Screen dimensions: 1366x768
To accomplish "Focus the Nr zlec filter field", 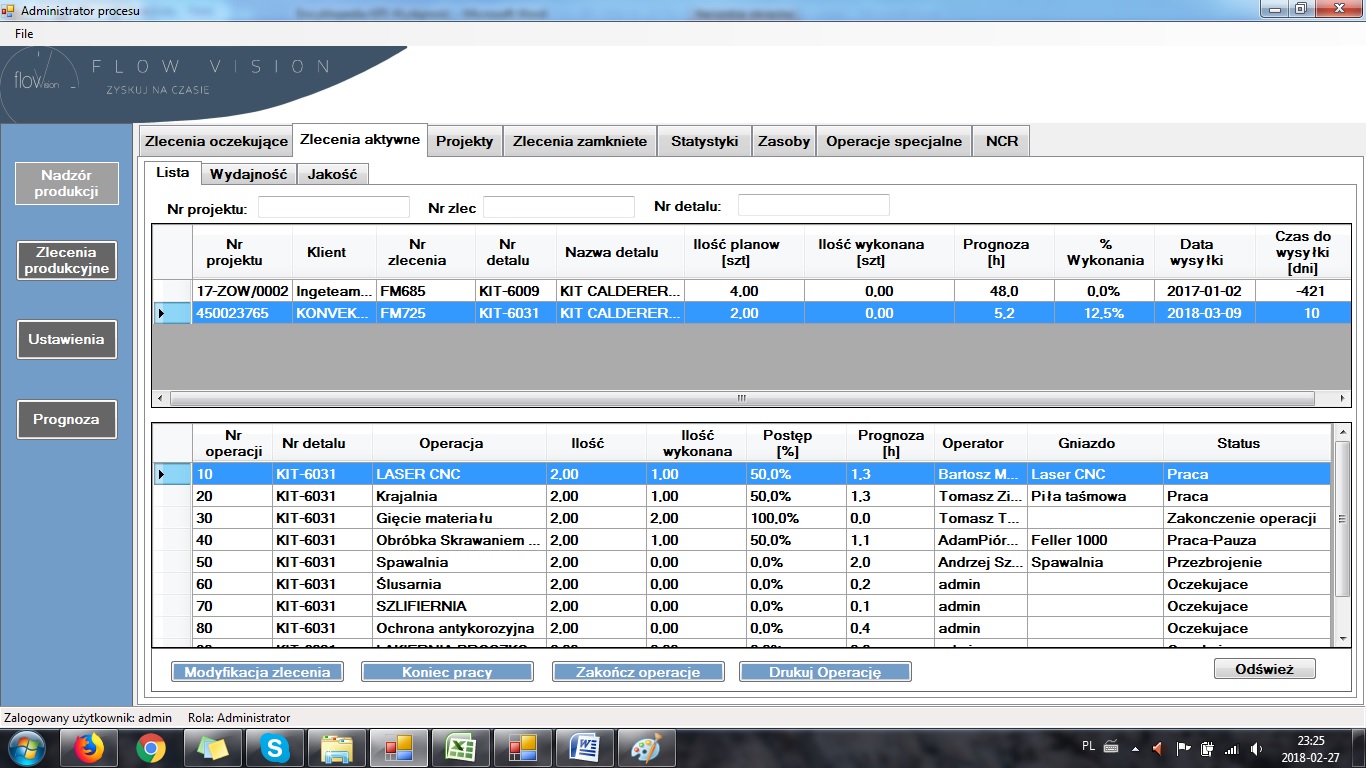I will pos(559,207).
